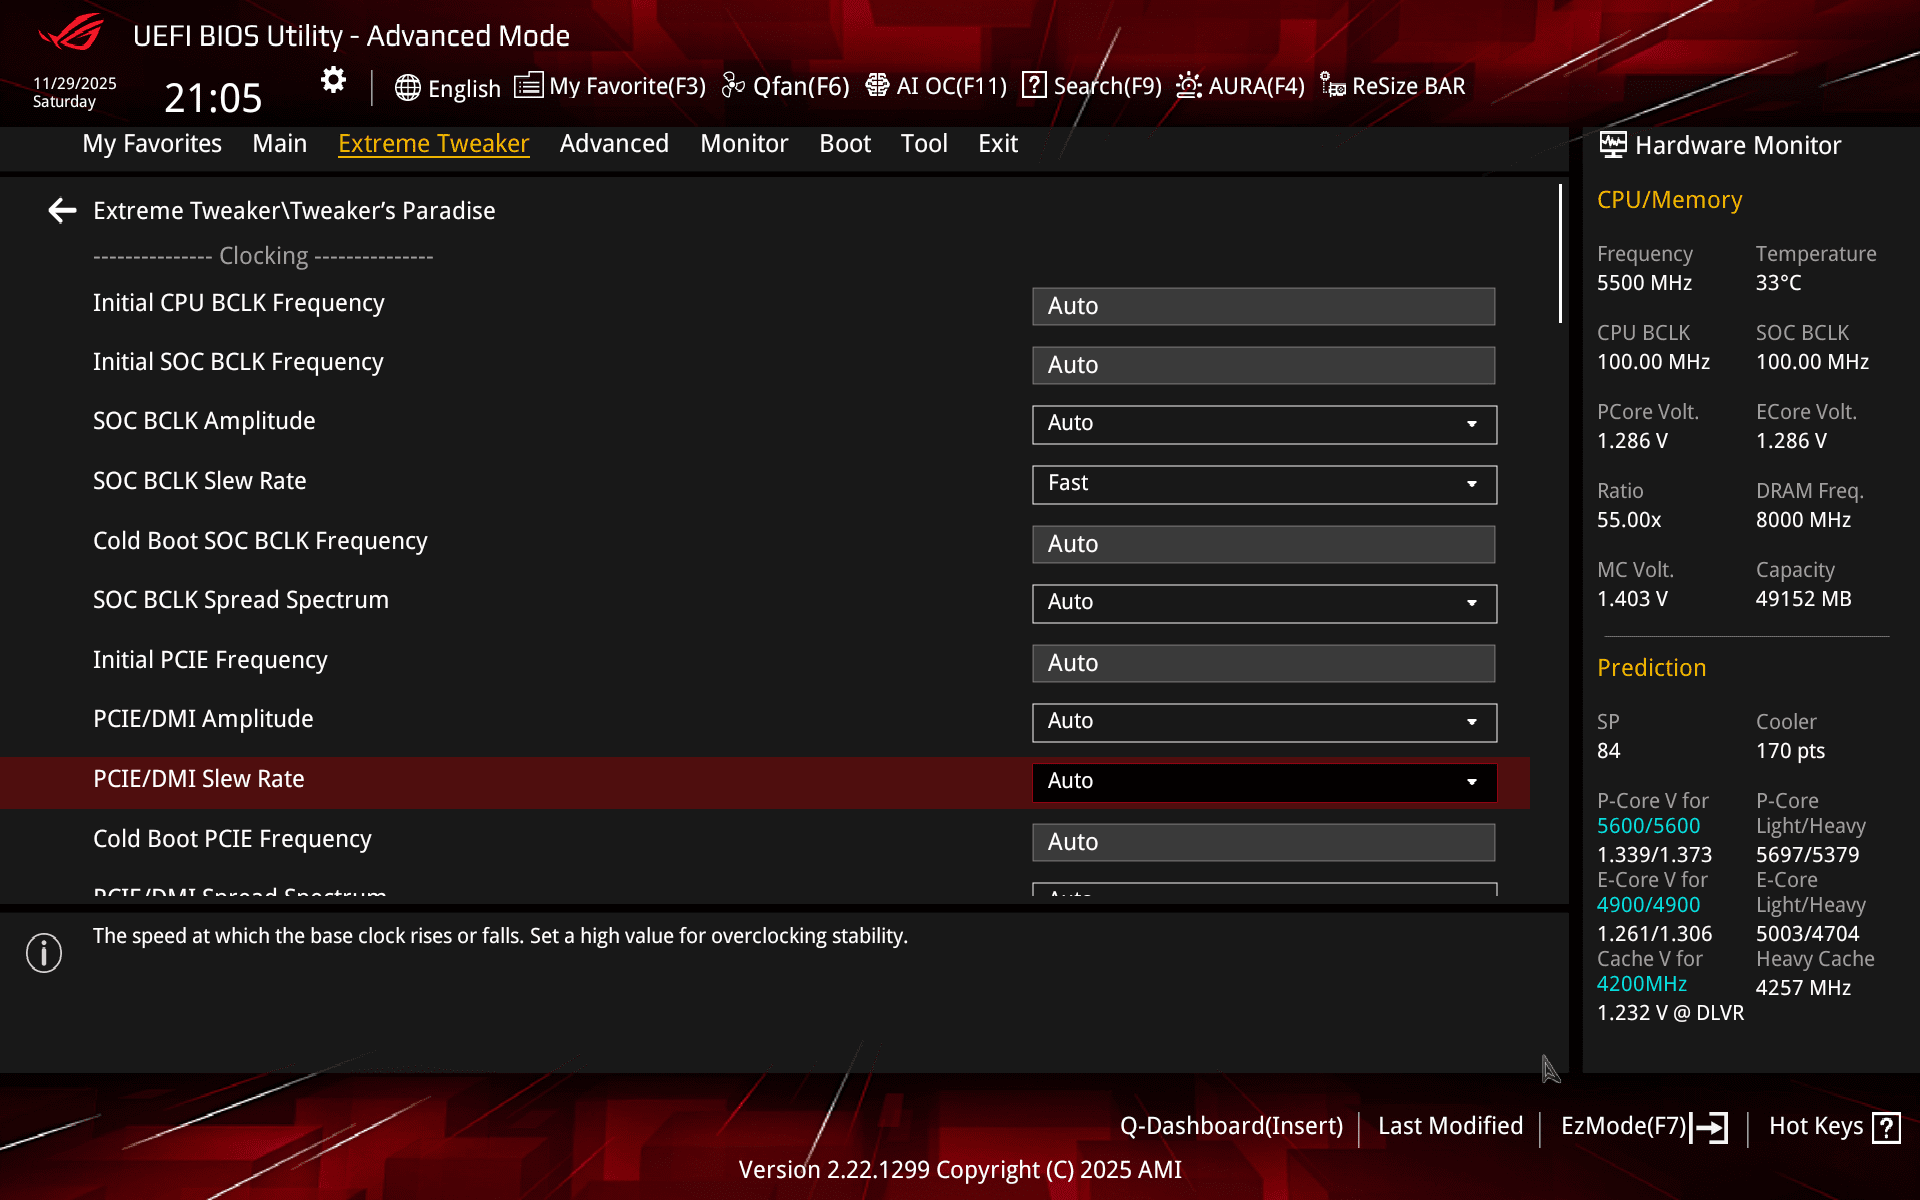Open My Favorite(F3) list icon

pos(528,86)
